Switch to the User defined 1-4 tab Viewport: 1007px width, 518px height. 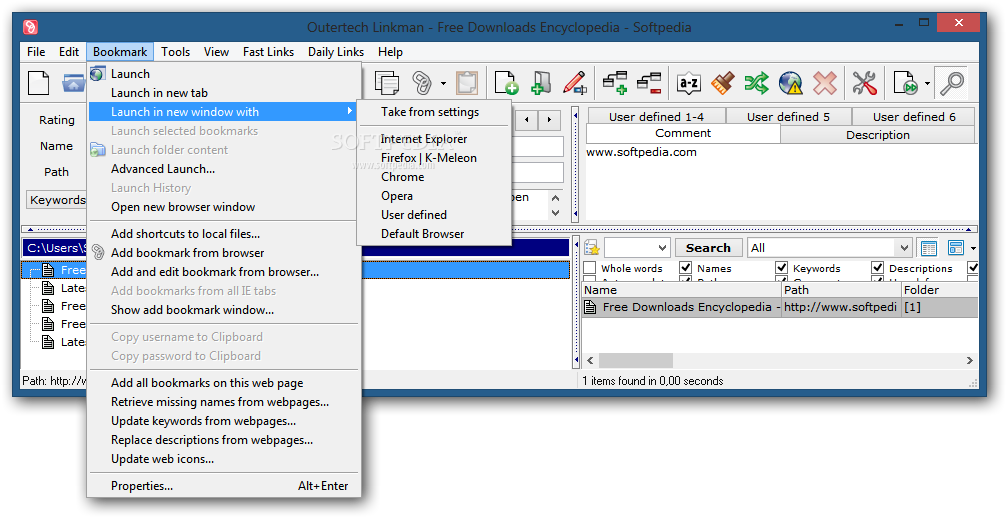pos(656,117)
